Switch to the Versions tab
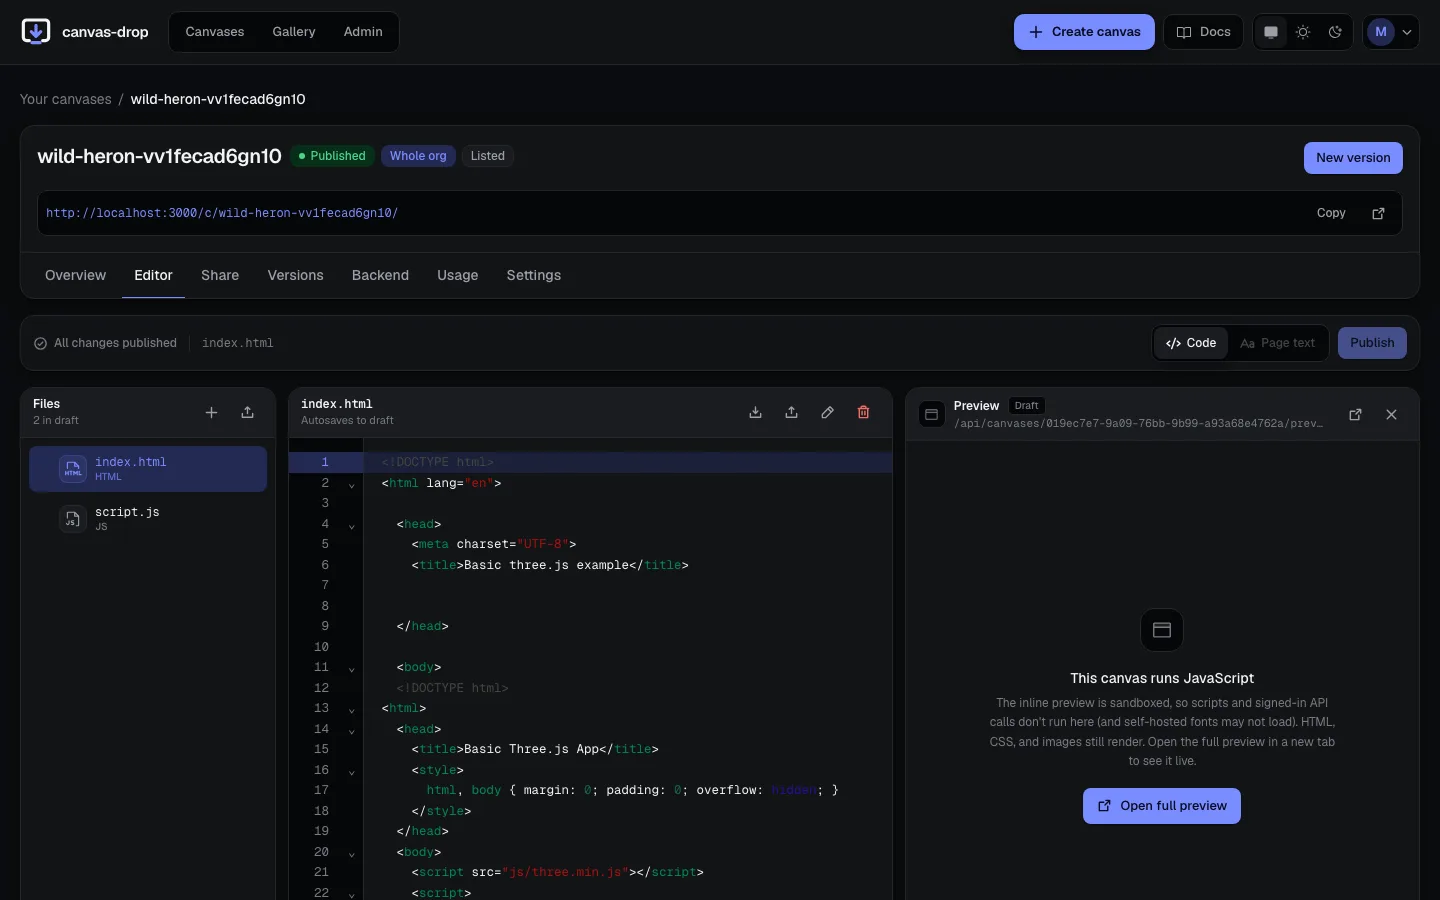Viewport: 1440px width, 900px height. [296, 275]
